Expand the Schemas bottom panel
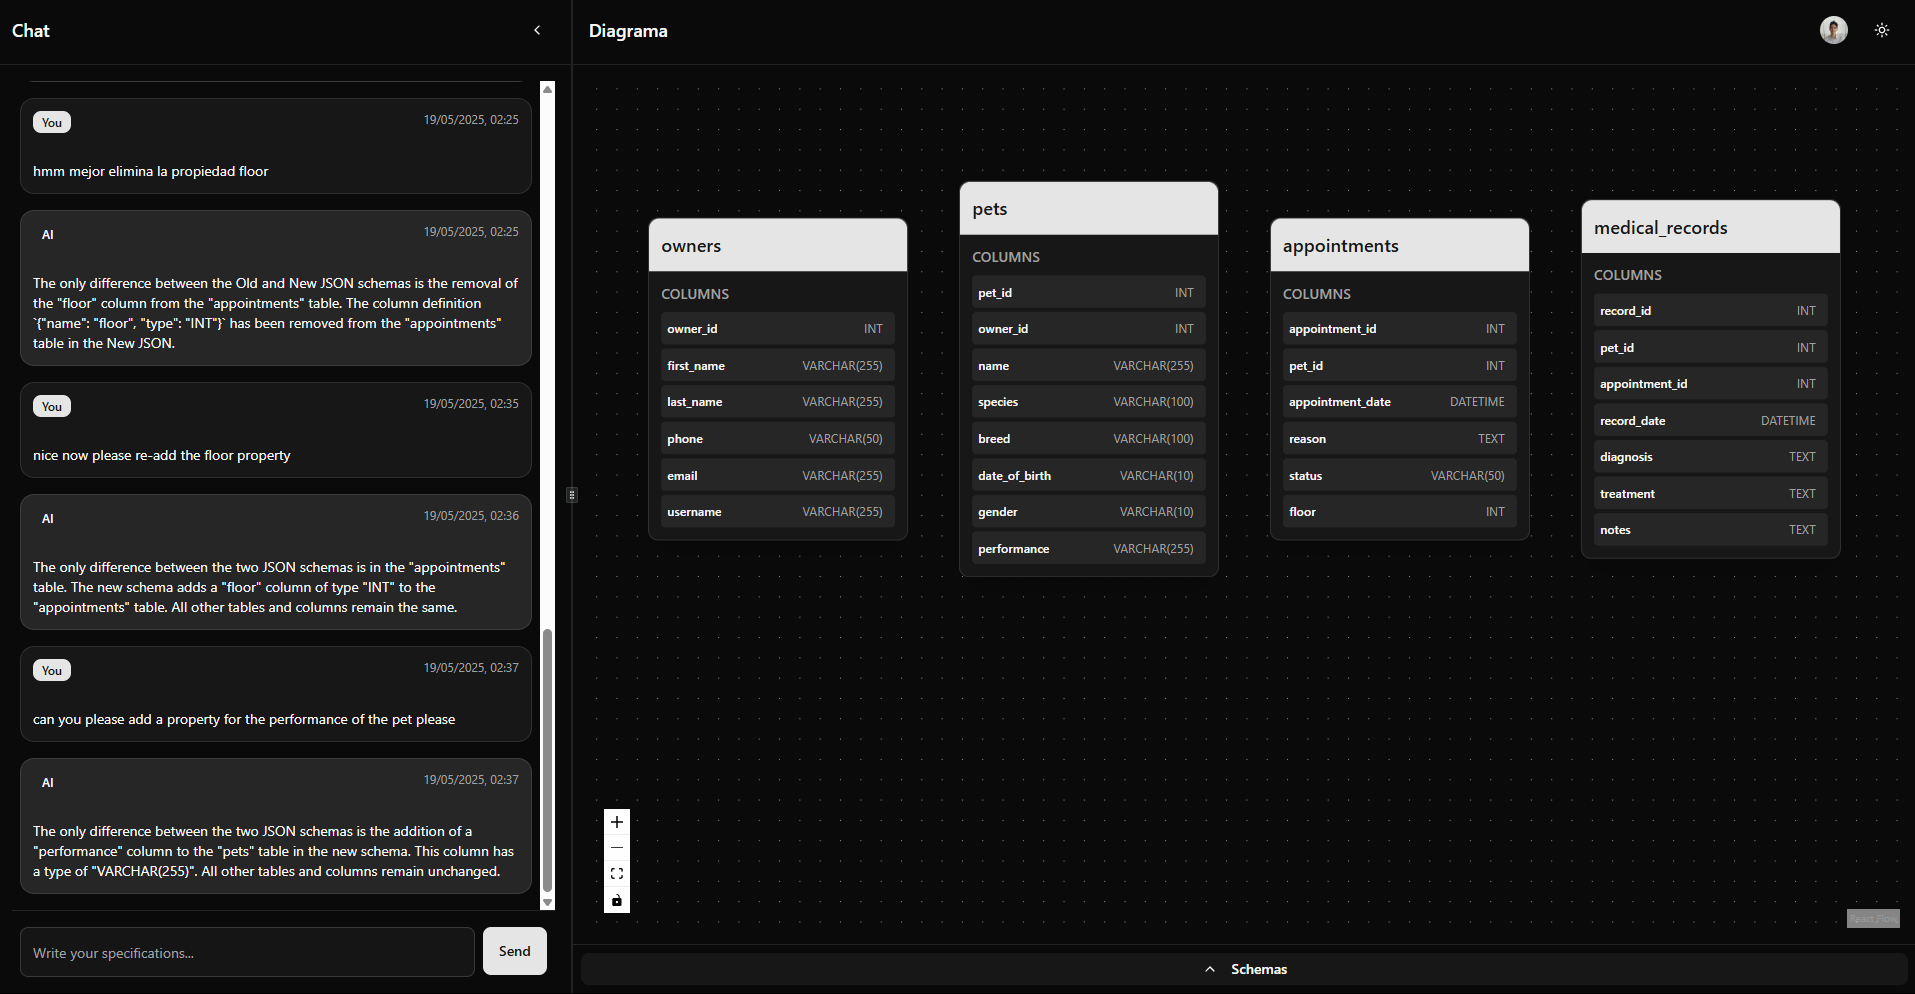 point(1245,969)
